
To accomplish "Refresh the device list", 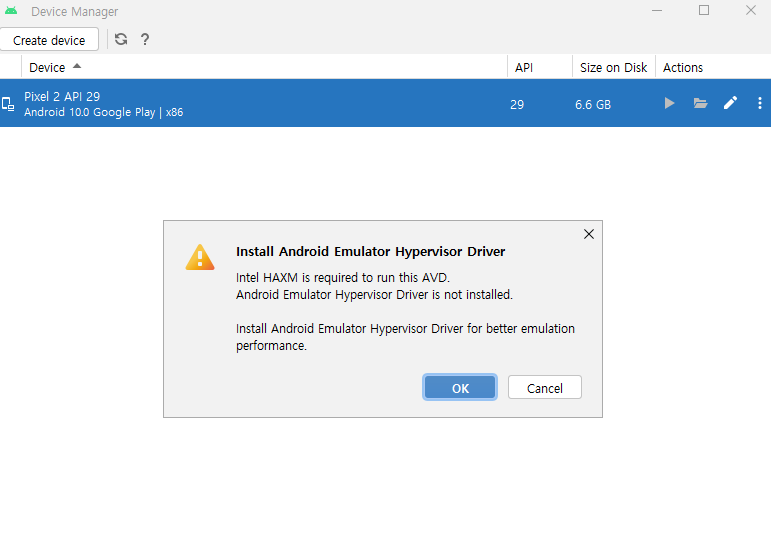I will (x=121, y=39).
